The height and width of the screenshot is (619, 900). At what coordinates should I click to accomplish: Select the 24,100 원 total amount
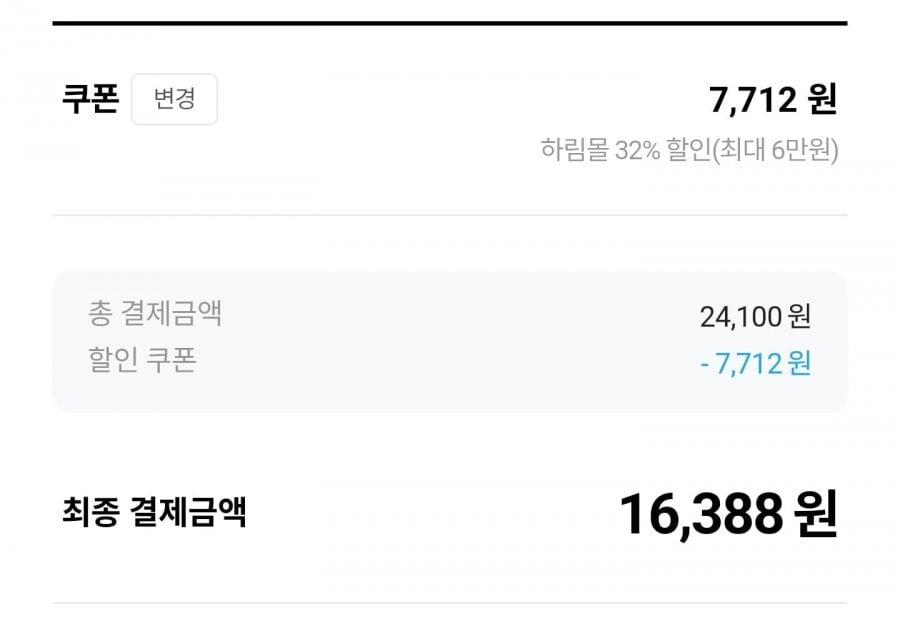[x=755, y=317]
